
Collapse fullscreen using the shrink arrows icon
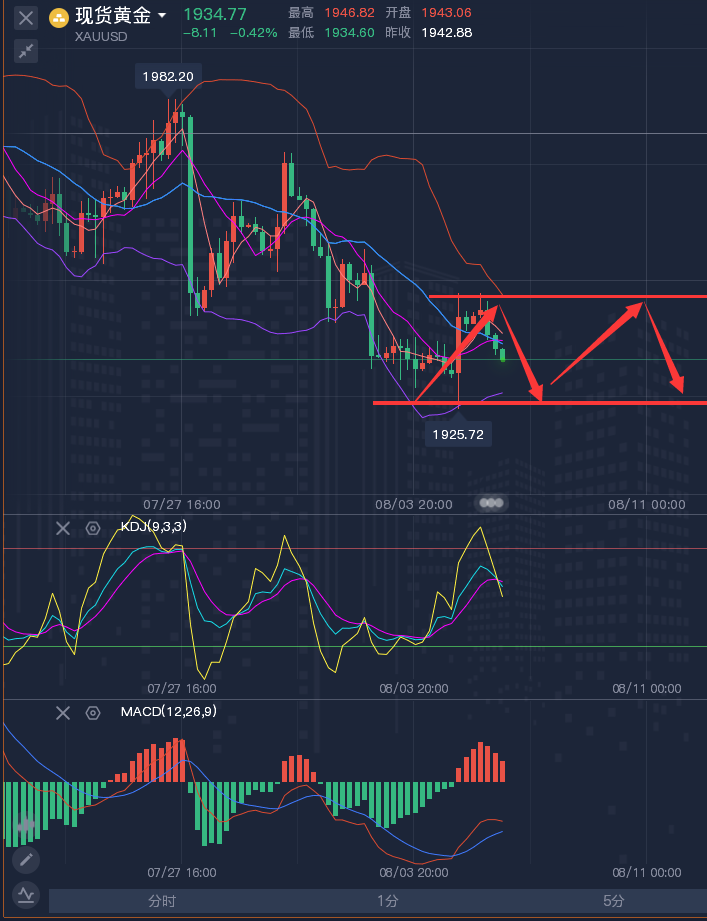(26, 51)
